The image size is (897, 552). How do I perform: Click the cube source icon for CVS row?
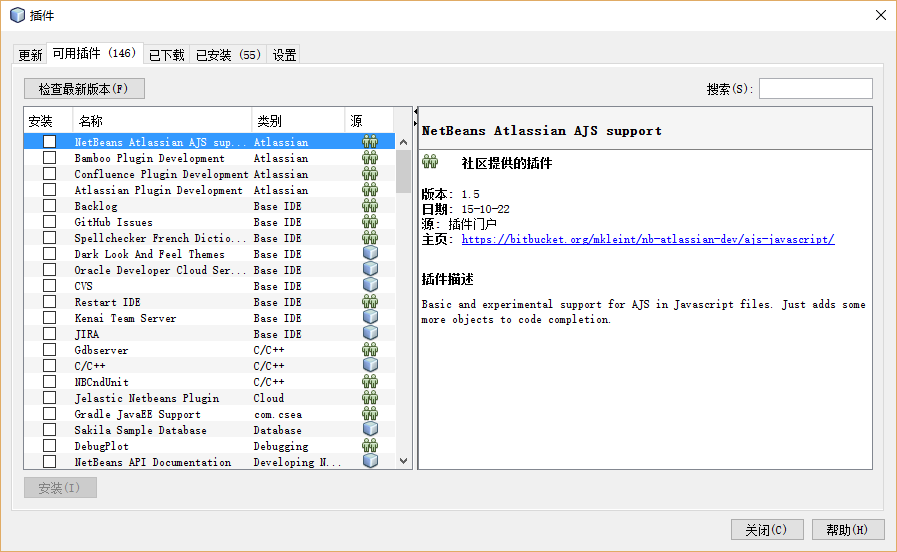click(x=370, y=286)
